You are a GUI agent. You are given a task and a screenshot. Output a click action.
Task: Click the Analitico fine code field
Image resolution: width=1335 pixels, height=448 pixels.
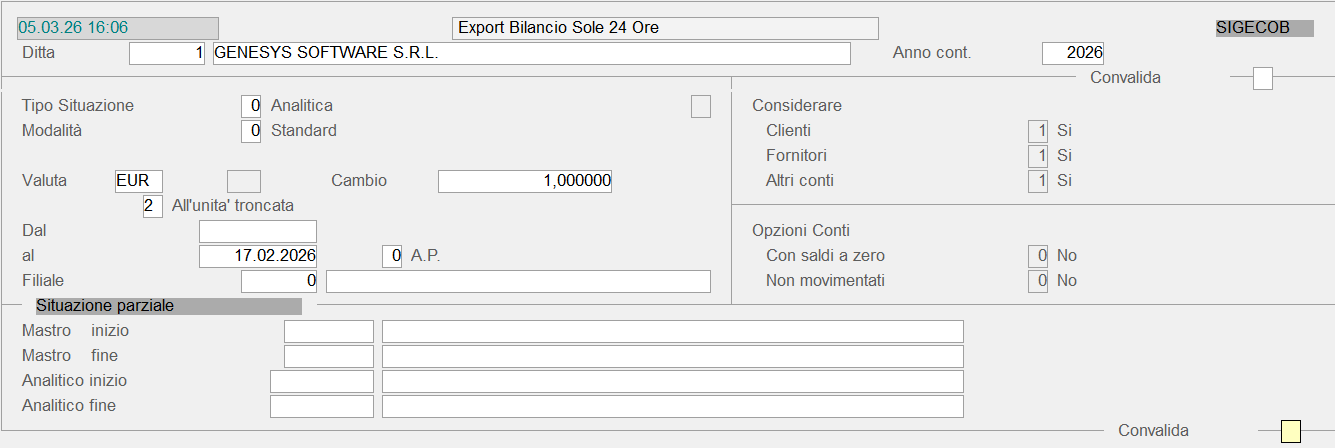[x=321, y=406]
